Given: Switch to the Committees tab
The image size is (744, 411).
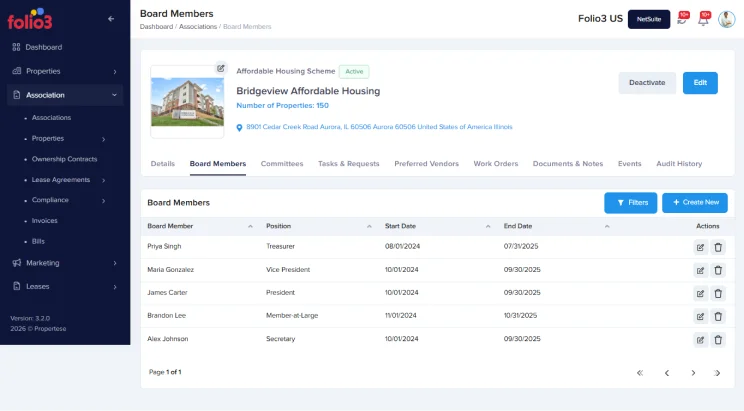Looking at the screenshot, I should (x=281, y=163).
